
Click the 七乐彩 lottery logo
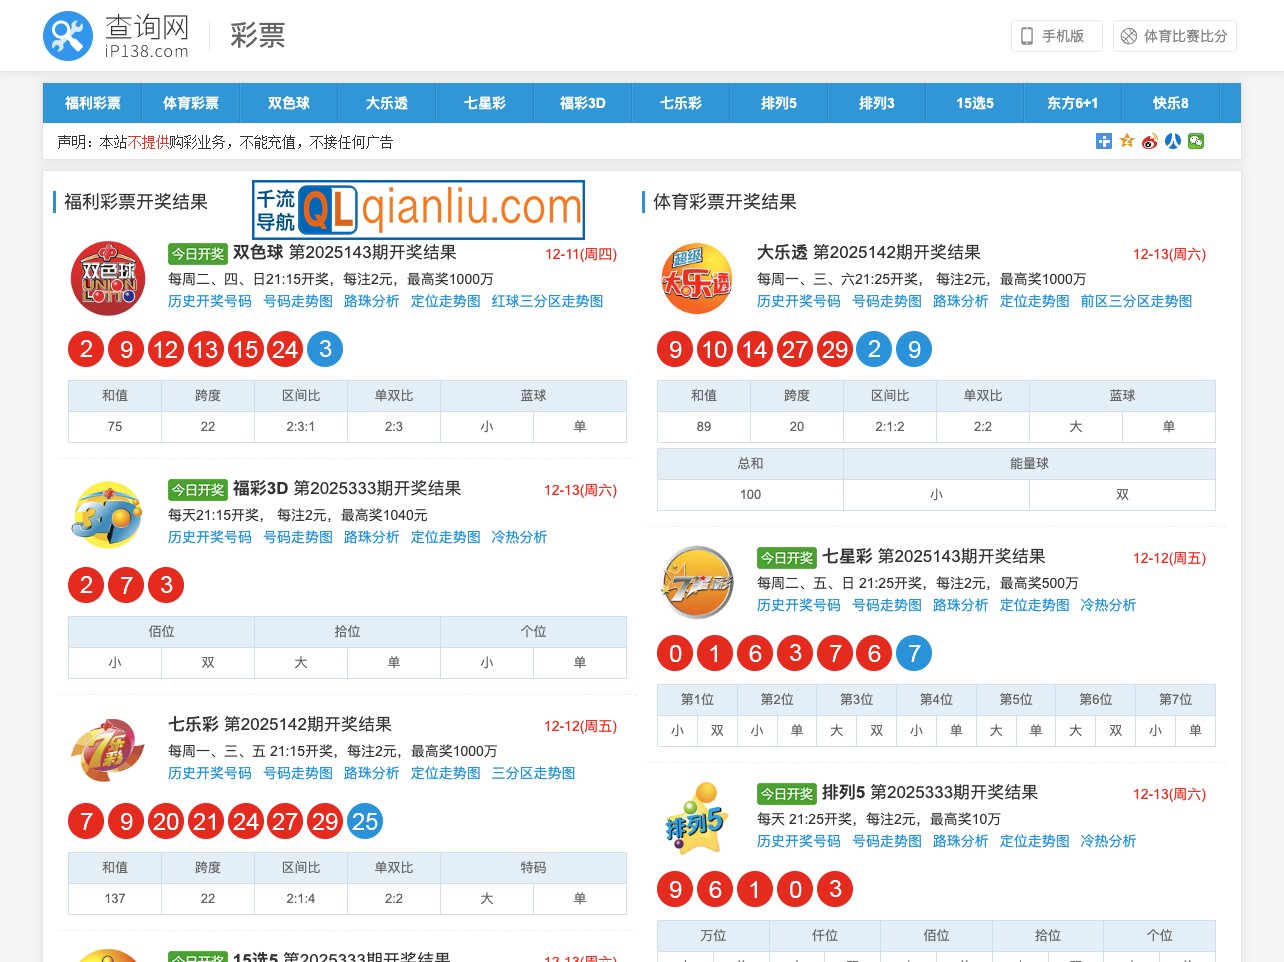click(x=105, y=750)
